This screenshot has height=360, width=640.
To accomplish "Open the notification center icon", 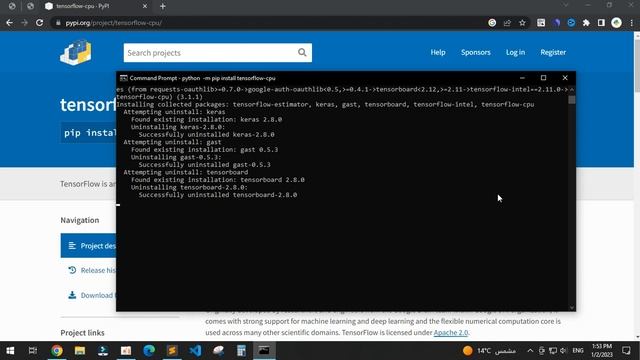I will pyautogui.click(x=626, y=351).
